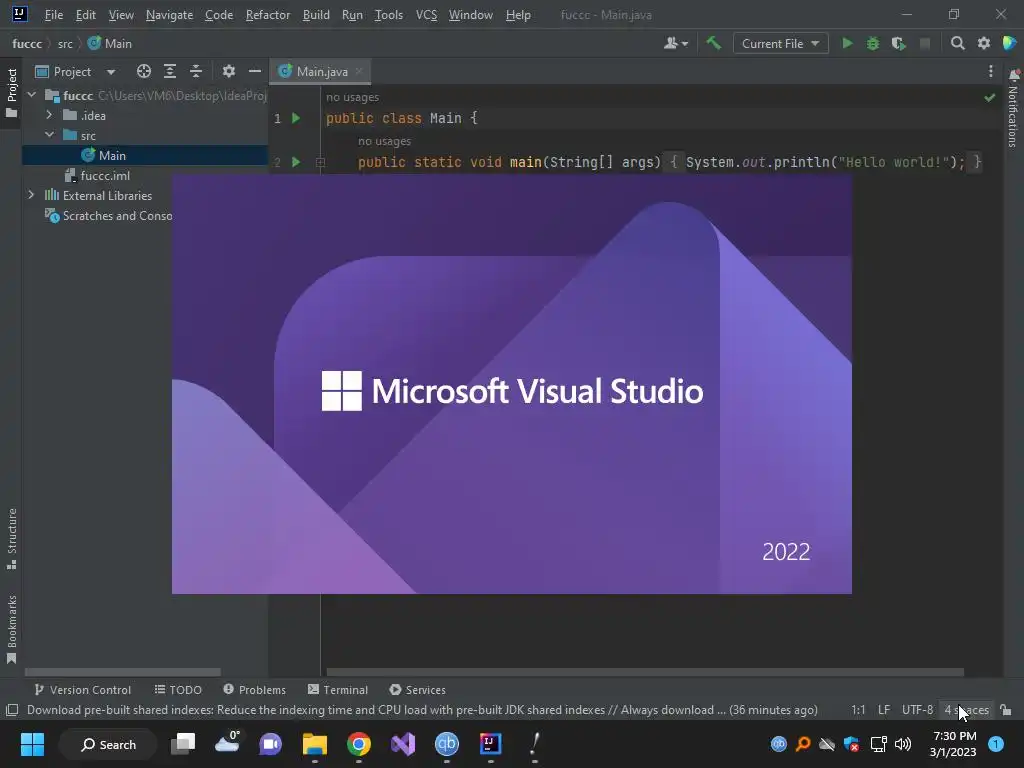This screenshot has height=768, width=1024.
Task: Collapse the src folder
Action: click(x=49, y=135)
